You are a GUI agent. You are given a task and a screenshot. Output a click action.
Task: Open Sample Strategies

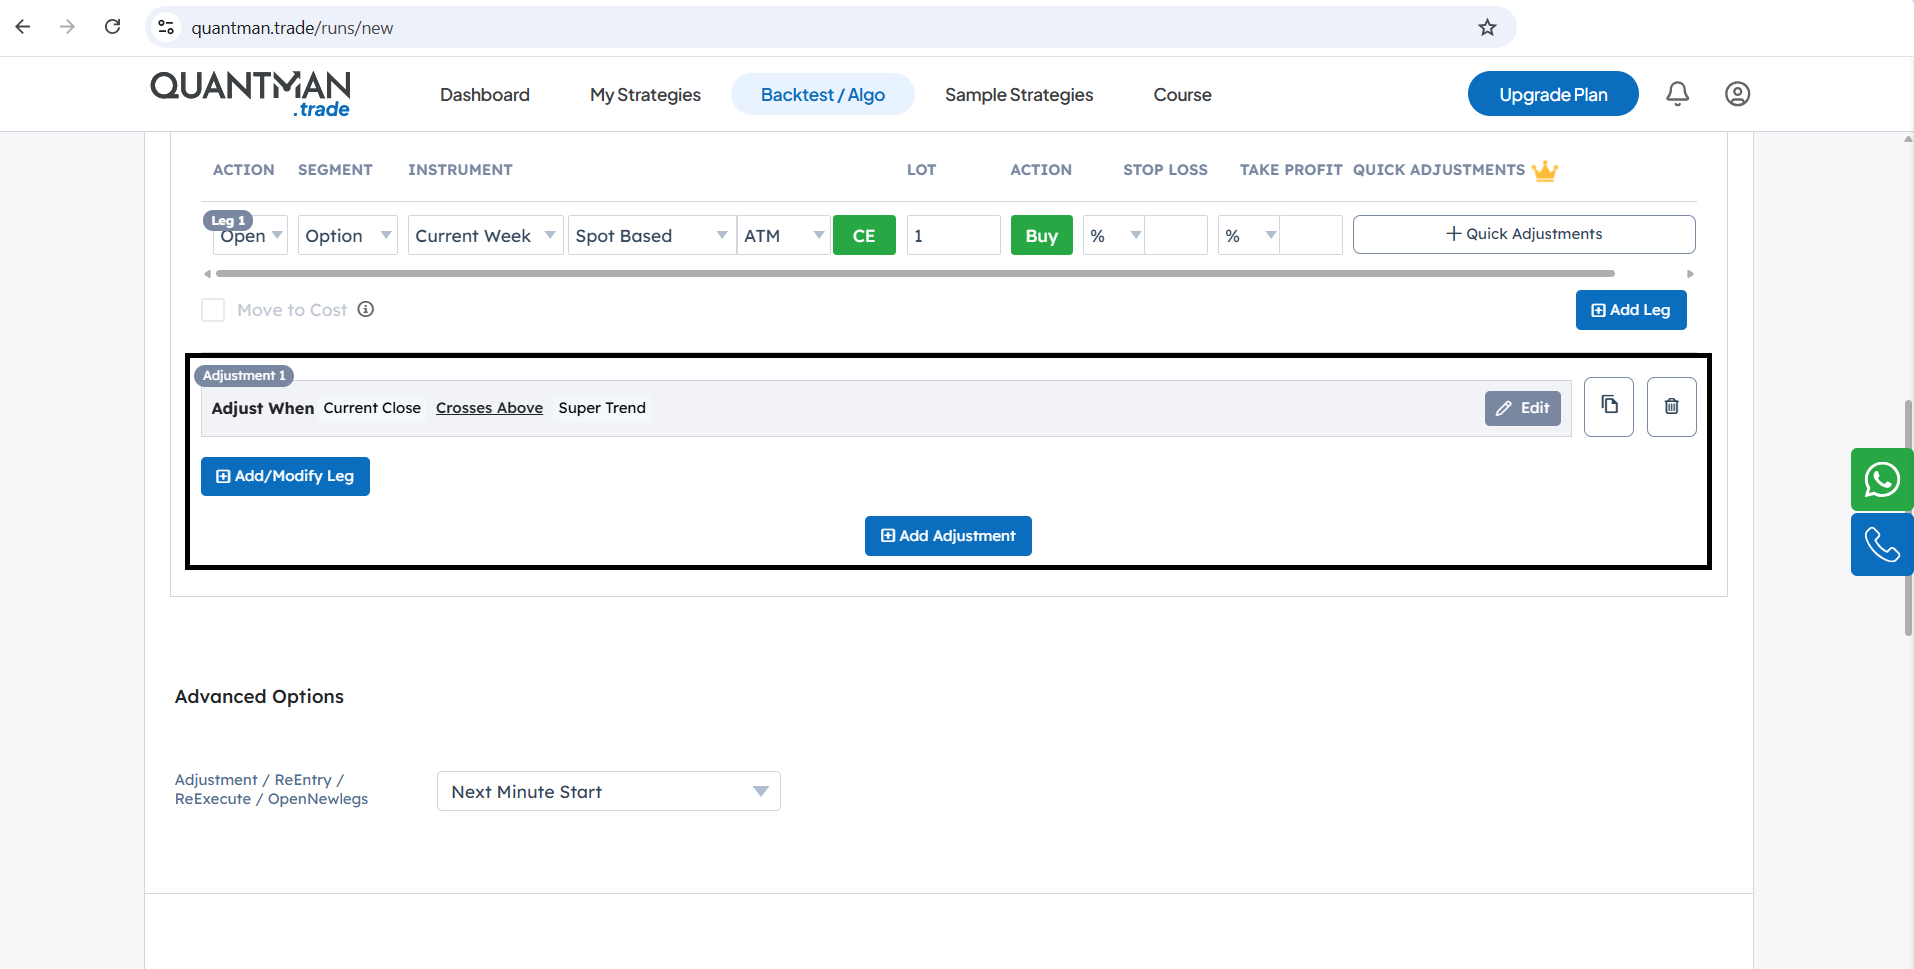[x=1018, y=94]
